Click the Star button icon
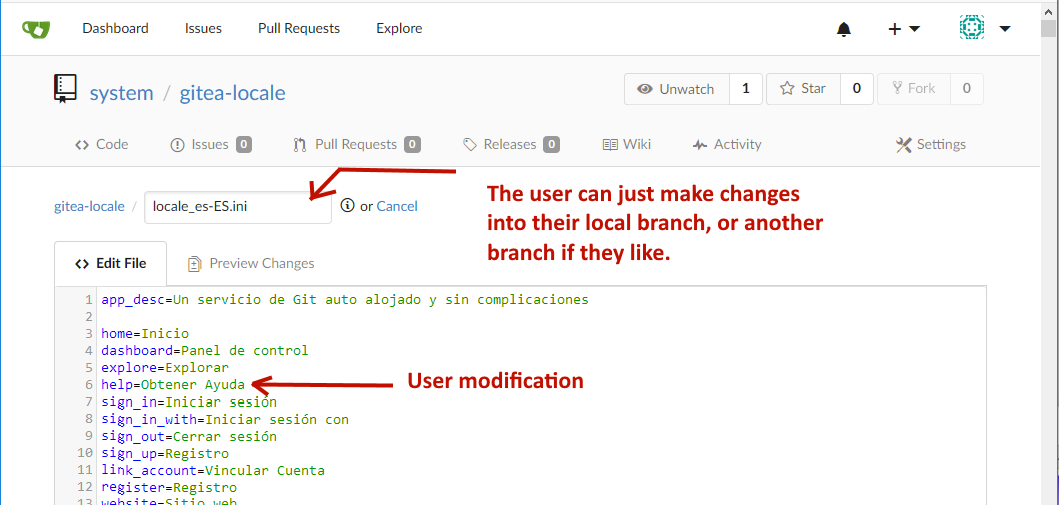1059x505 pixels. point(786,88)
